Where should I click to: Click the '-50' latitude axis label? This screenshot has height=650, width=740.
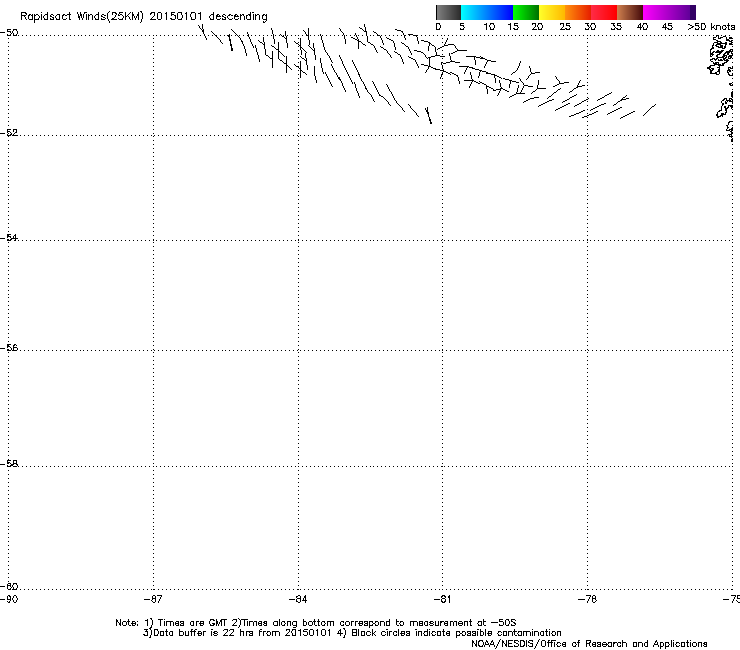9,33
